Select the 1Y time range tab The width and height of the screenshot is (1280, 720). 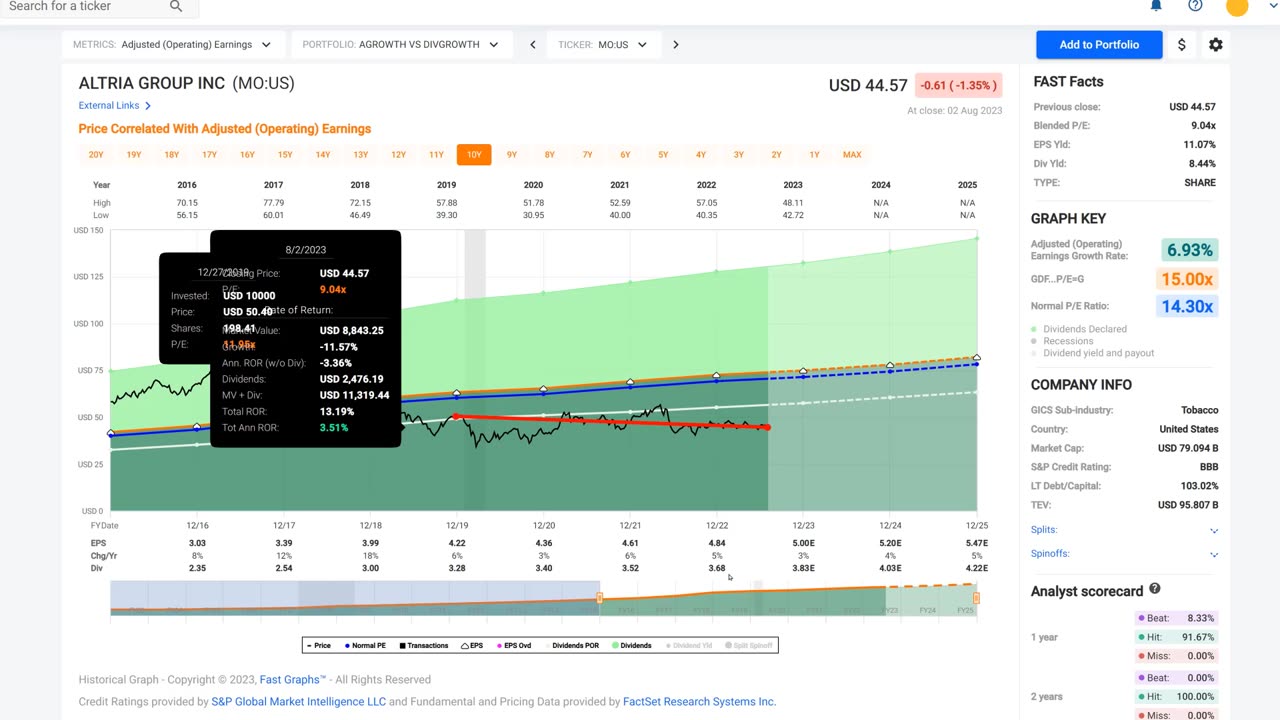(x=814, y=155)
